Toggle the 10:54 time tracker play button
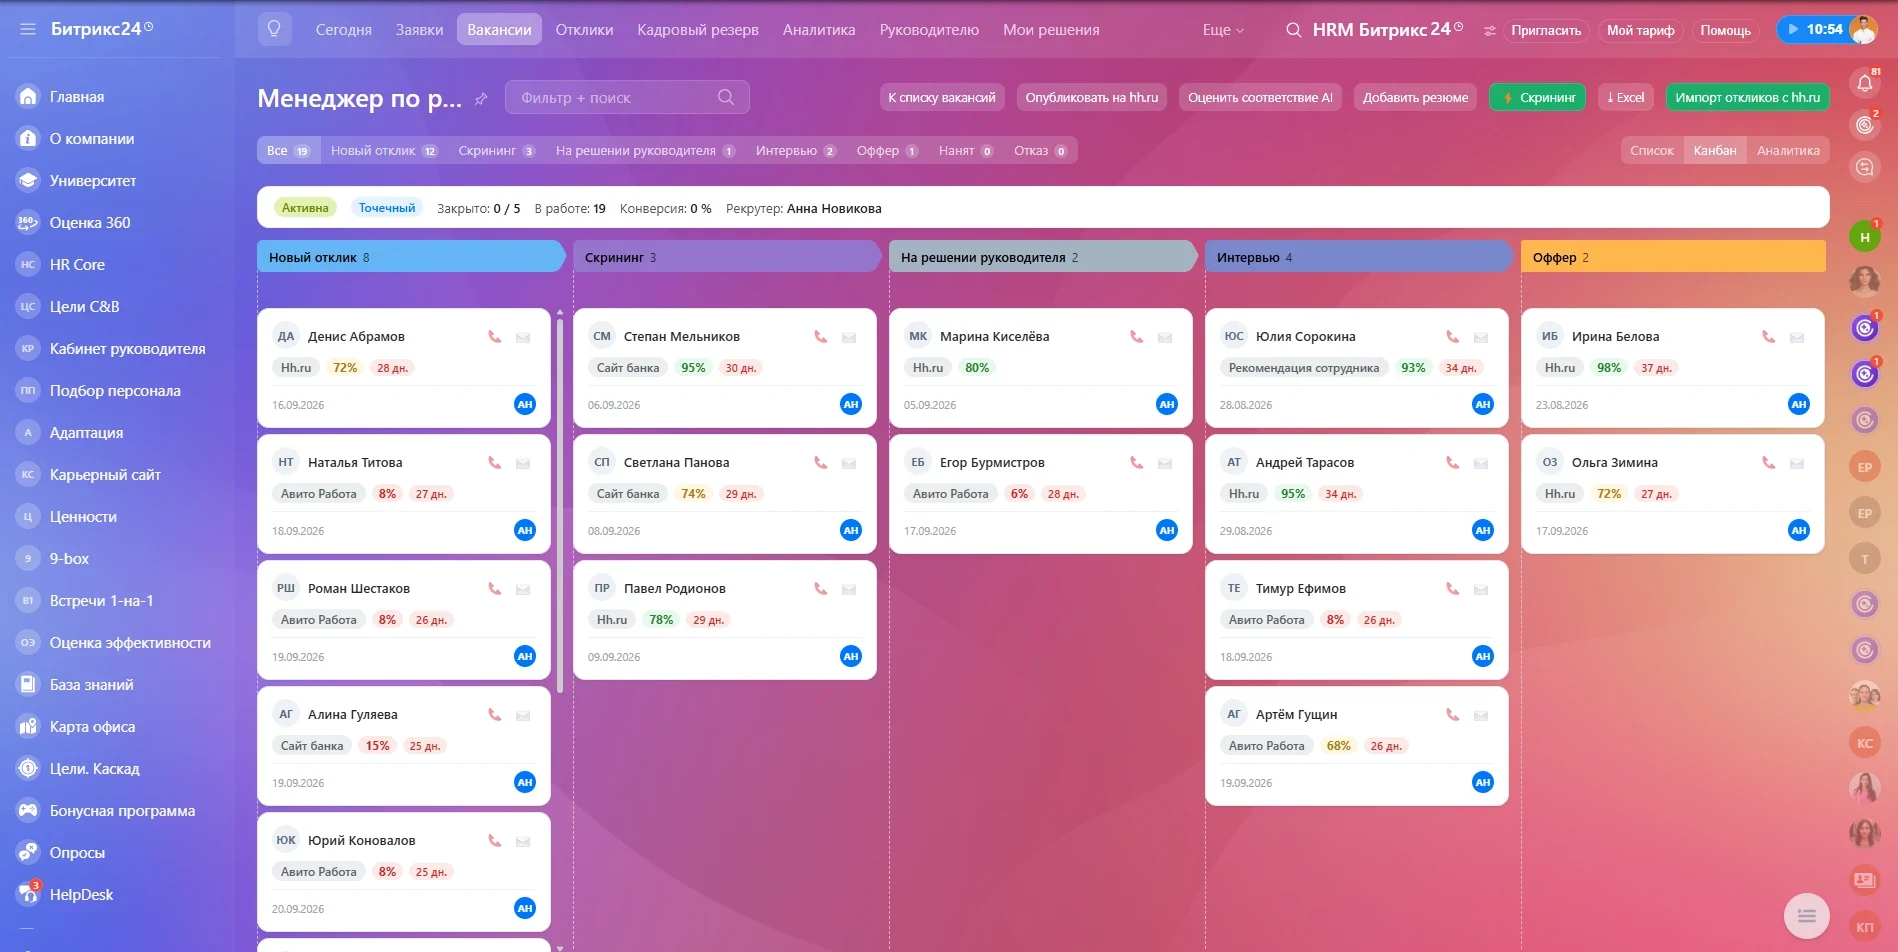Image resolution: width=1898 pixels, height=952 pixels. point(1793,29)
